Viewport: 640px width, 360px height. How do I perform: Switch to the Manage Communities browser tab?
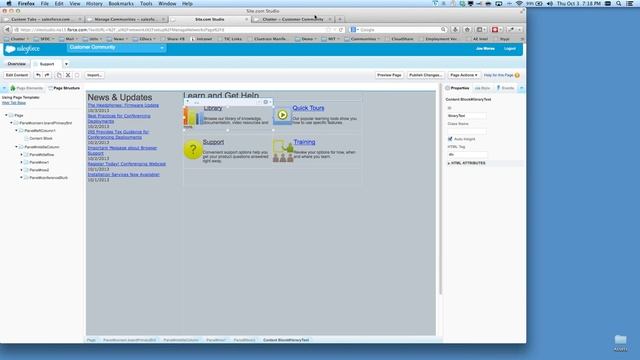(126, 19)
